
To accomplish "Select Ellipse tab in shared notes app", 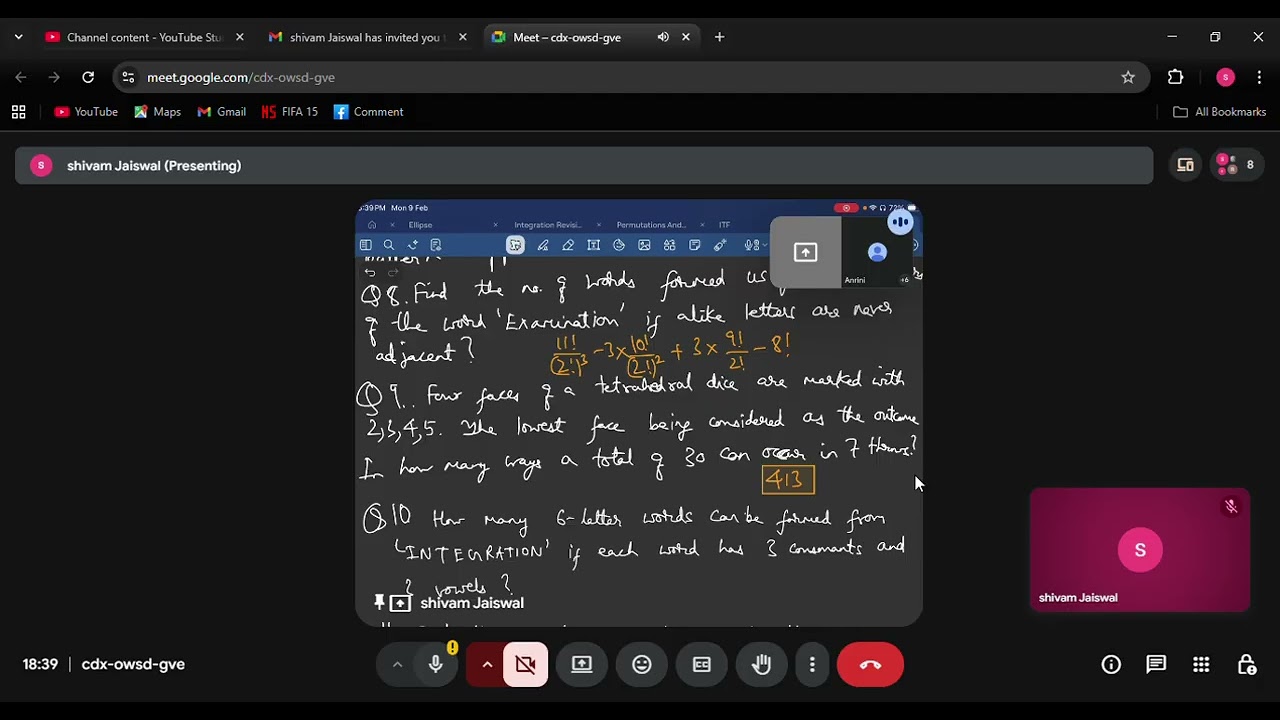I will 420,225.
